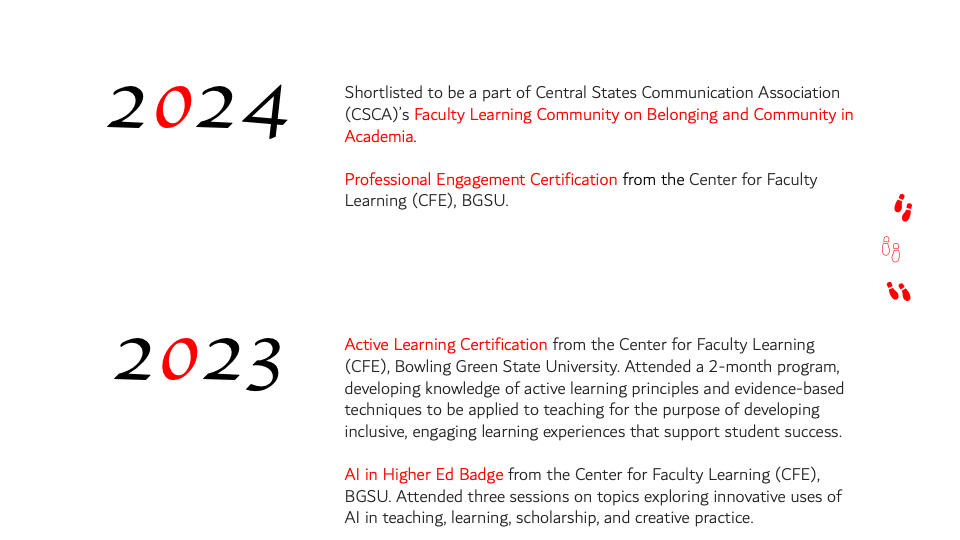
Task: Click the 'AI in teaching, learning, scholarship' line
Action: 548,519
